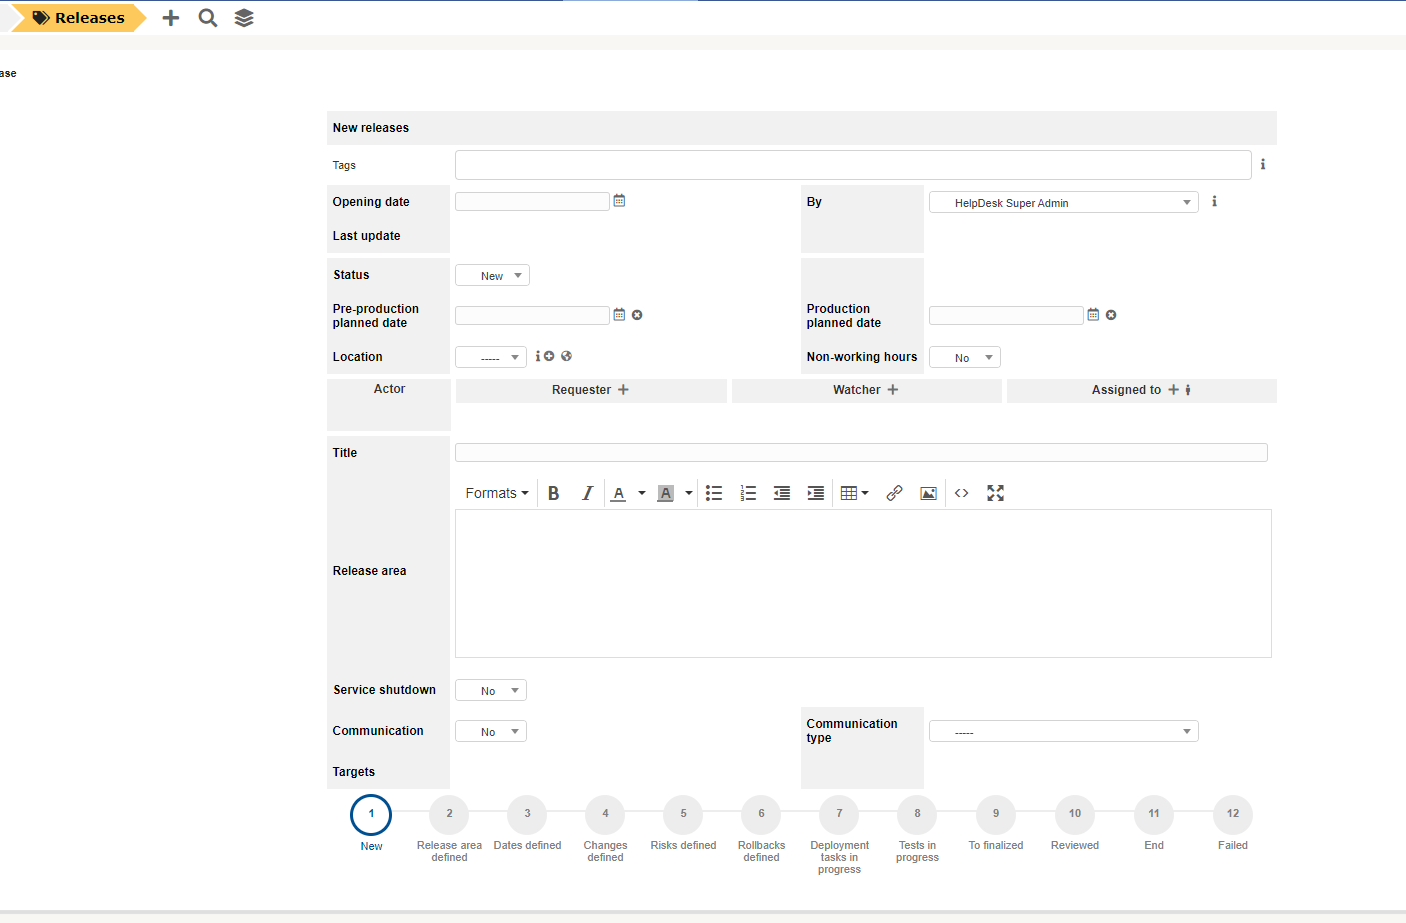Select step 5 Risks defined
The image size is (1406, 923).
(683, 814)
